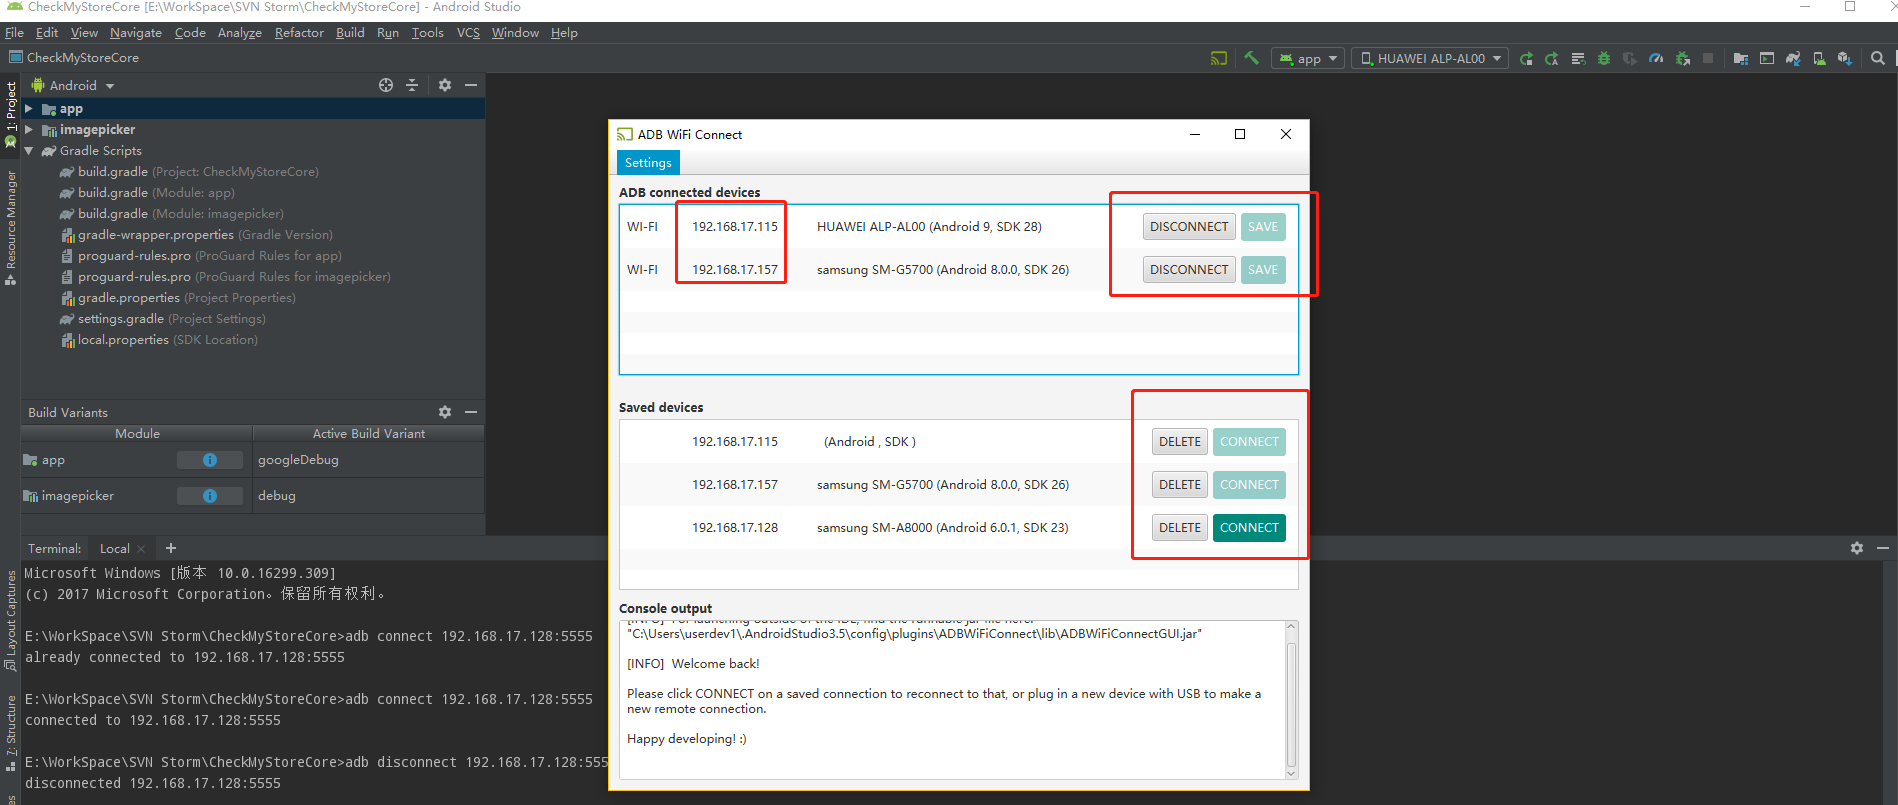Delete saved device 192.168.17.115
The width and height of the screenshot is (1898, 805).
tap(1180, 442)
